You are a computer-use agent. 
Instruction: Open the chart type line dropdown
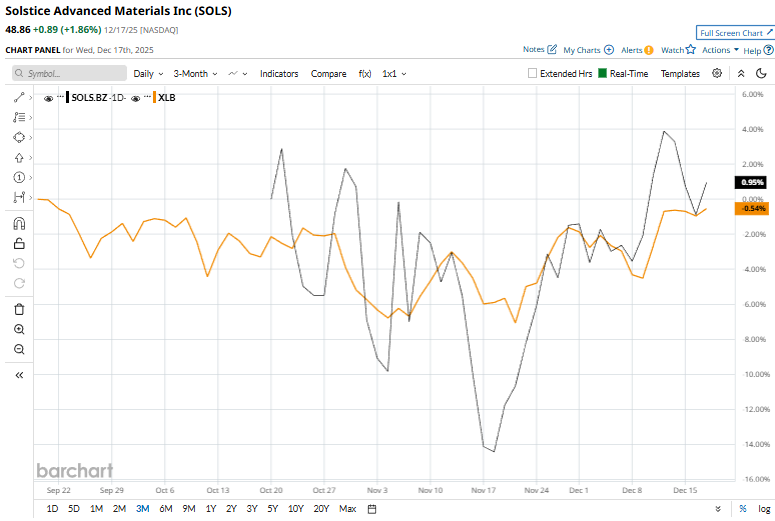(238, 74)
